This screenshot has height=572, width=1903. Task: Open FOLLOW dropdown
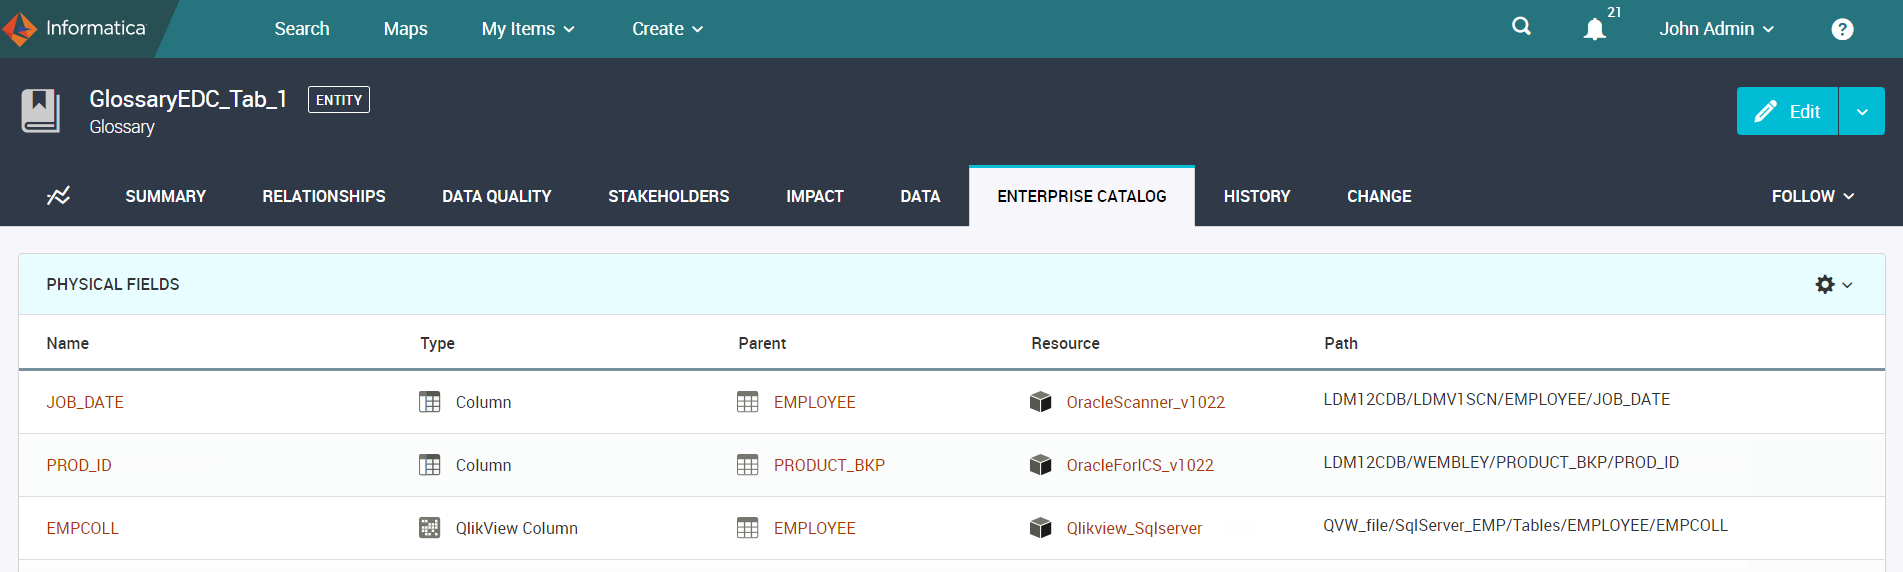[1813, 196]
